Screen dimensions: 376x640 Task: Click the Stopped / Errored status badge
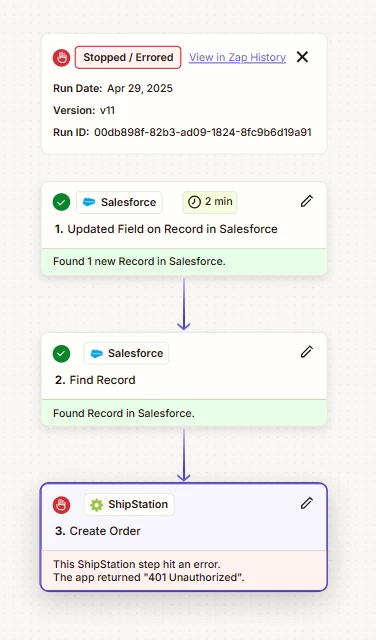[x=128, y=58]
